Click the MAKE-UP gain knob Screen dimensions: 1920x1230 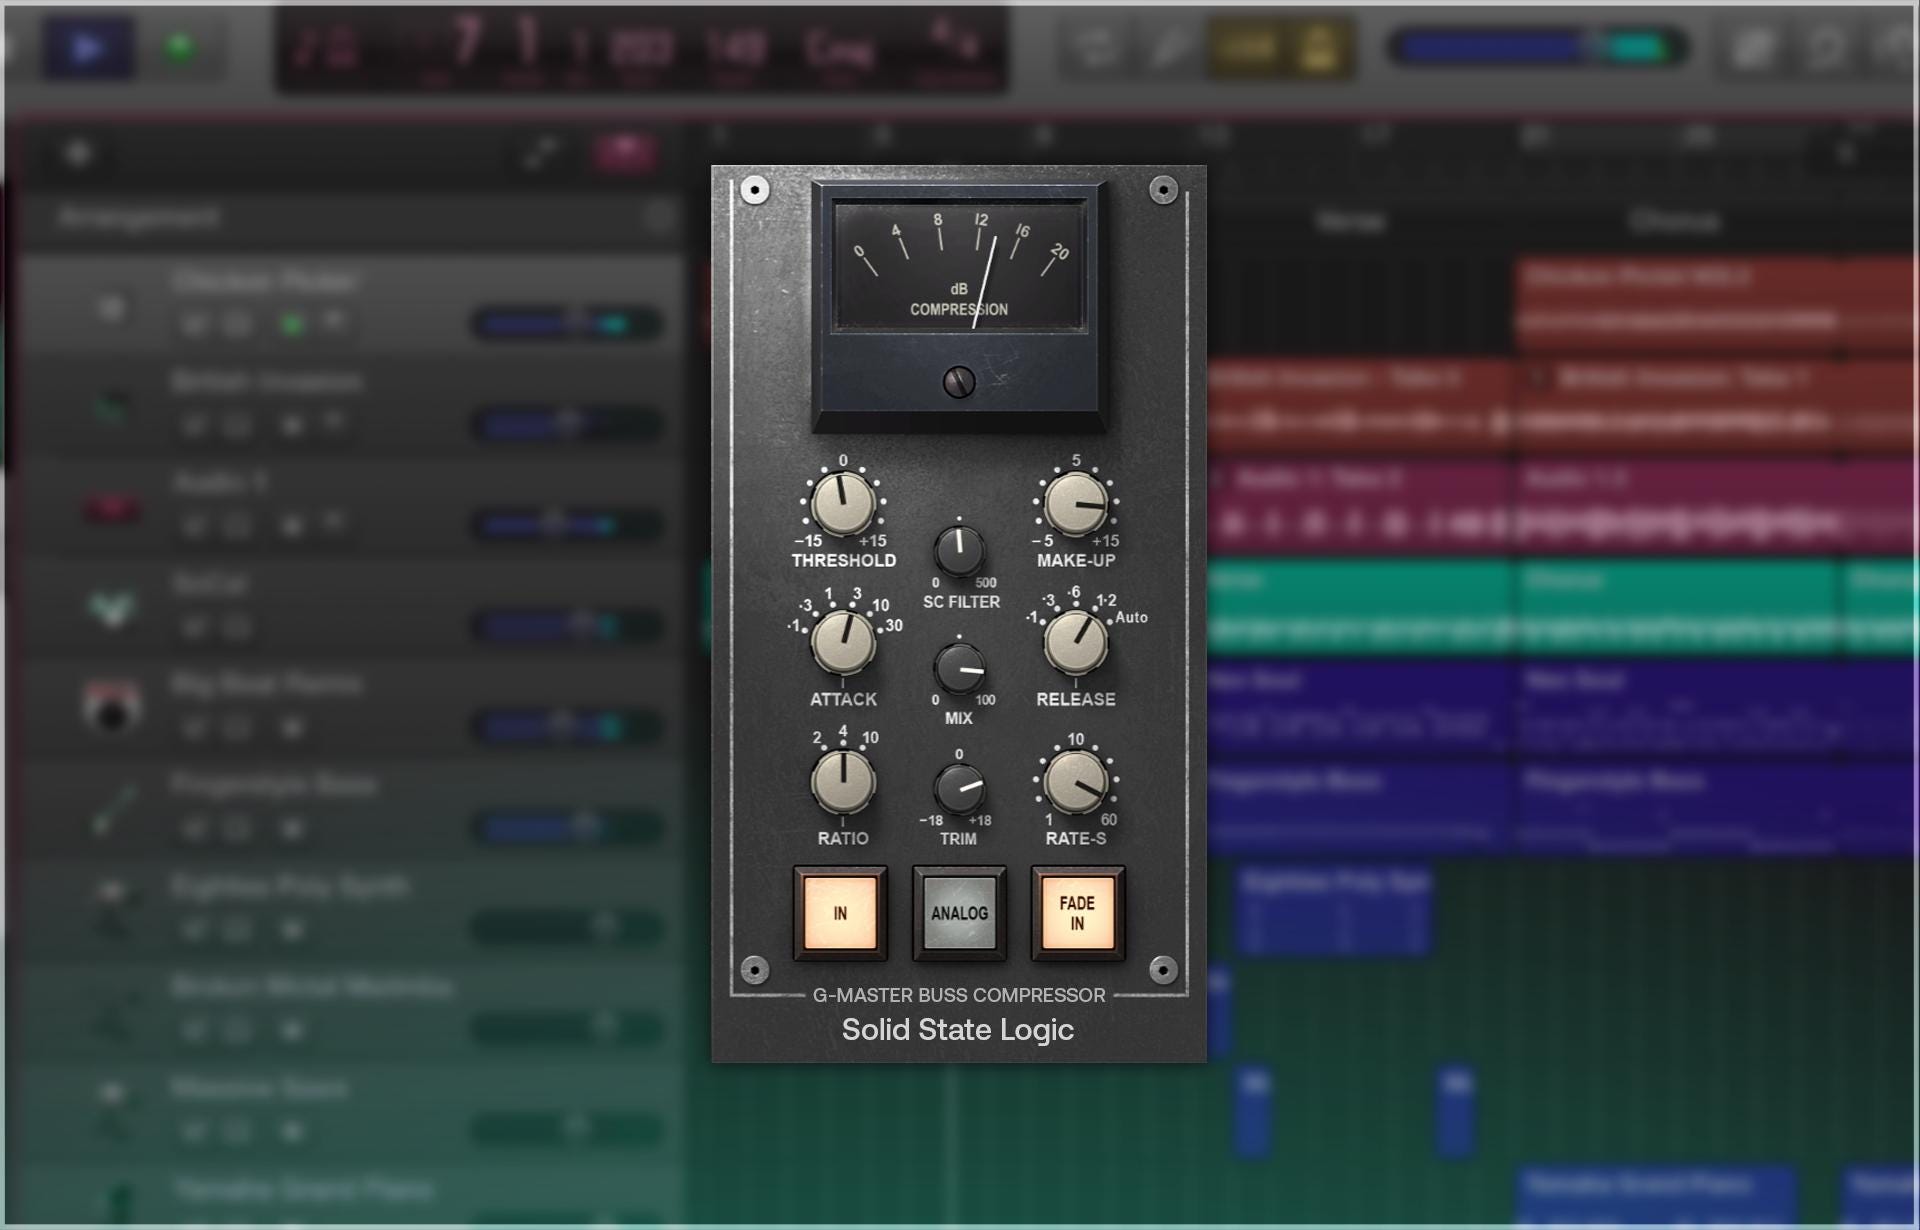pos(1076,504)
